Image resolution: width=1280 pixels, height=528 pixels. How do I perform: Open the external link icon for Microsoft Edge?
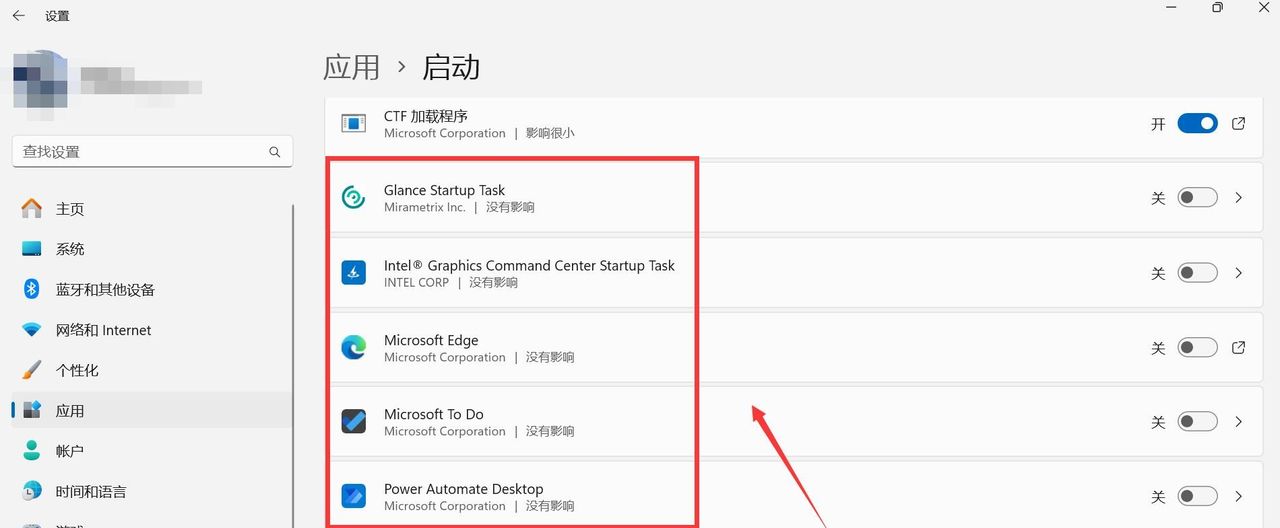1238,348
